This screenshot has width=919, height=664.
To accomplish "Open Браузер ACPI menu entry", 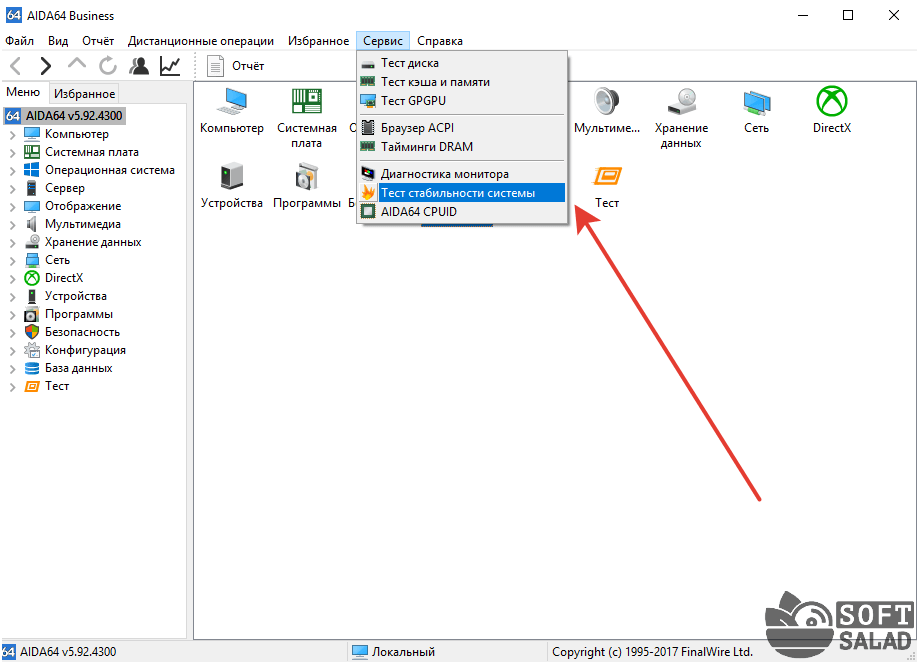I will click(462, 128).
